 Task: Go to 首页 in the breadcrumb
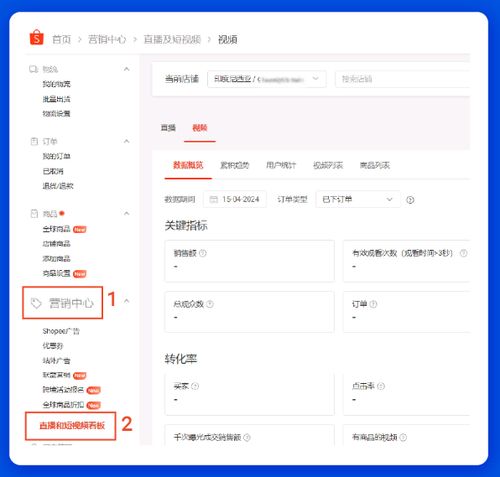tap(62, 39)
